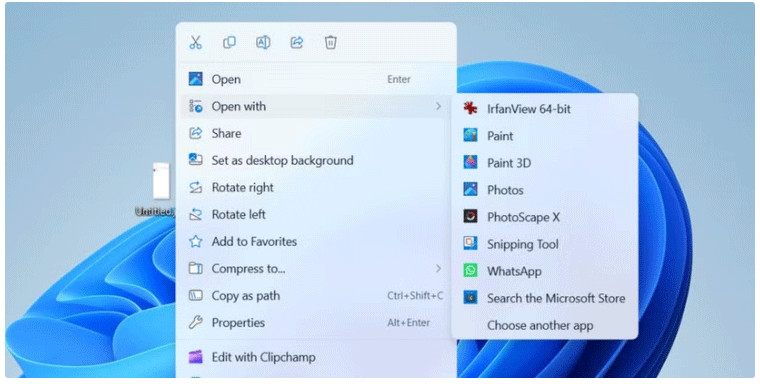
Task: Click the Paint 3D icon
Action: (x=470, y=162)
